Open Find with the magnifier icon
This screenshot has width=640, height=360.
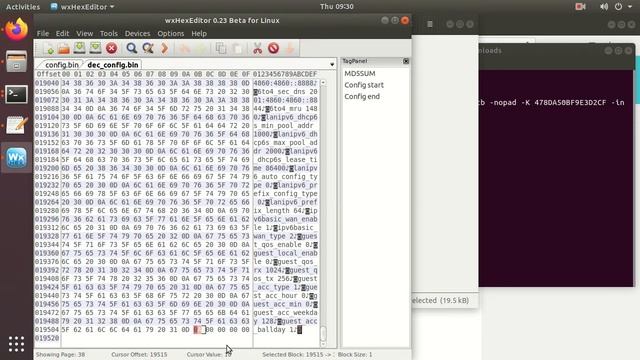(131, 48)
